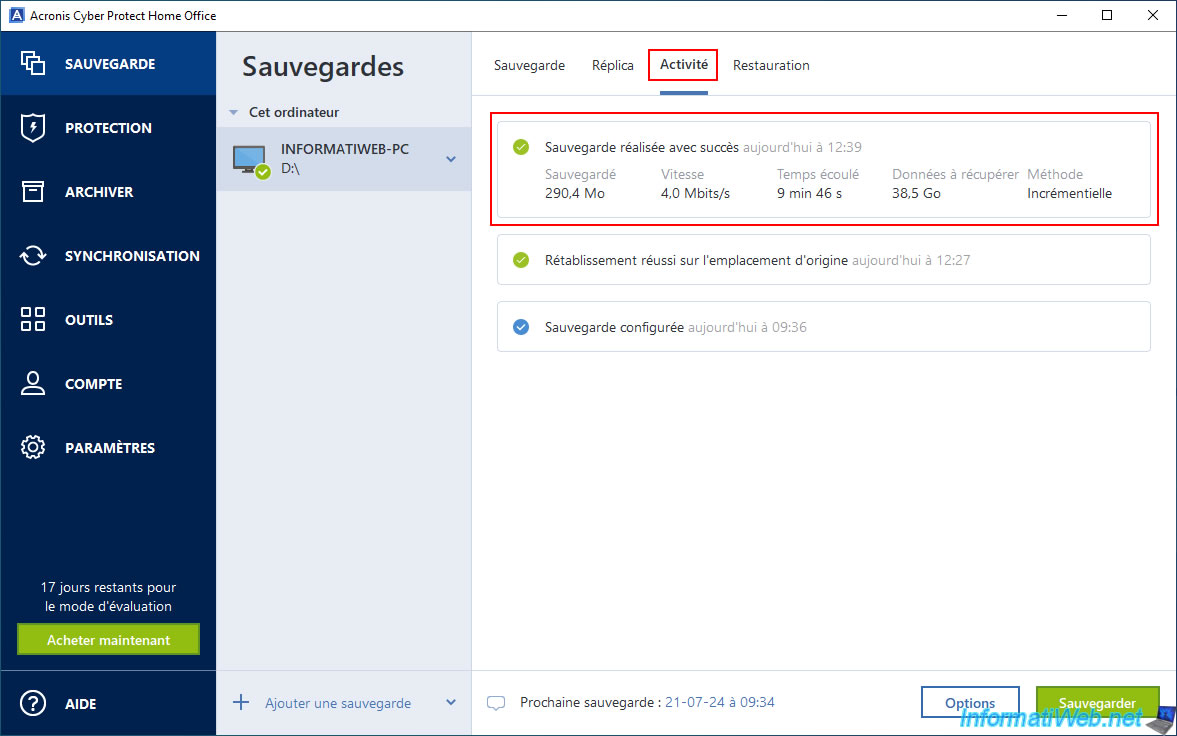
Task: Click the INFORMATIWEB-PC computer icon
Action: [x=251, y=161]
